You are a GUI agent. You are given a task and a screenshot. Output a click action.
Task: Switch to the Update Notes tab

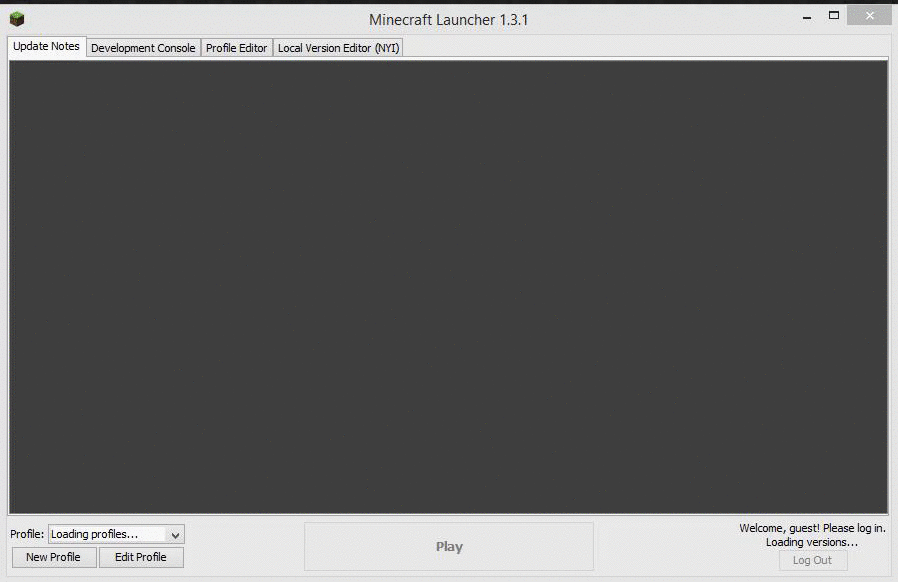pos(46,46)
